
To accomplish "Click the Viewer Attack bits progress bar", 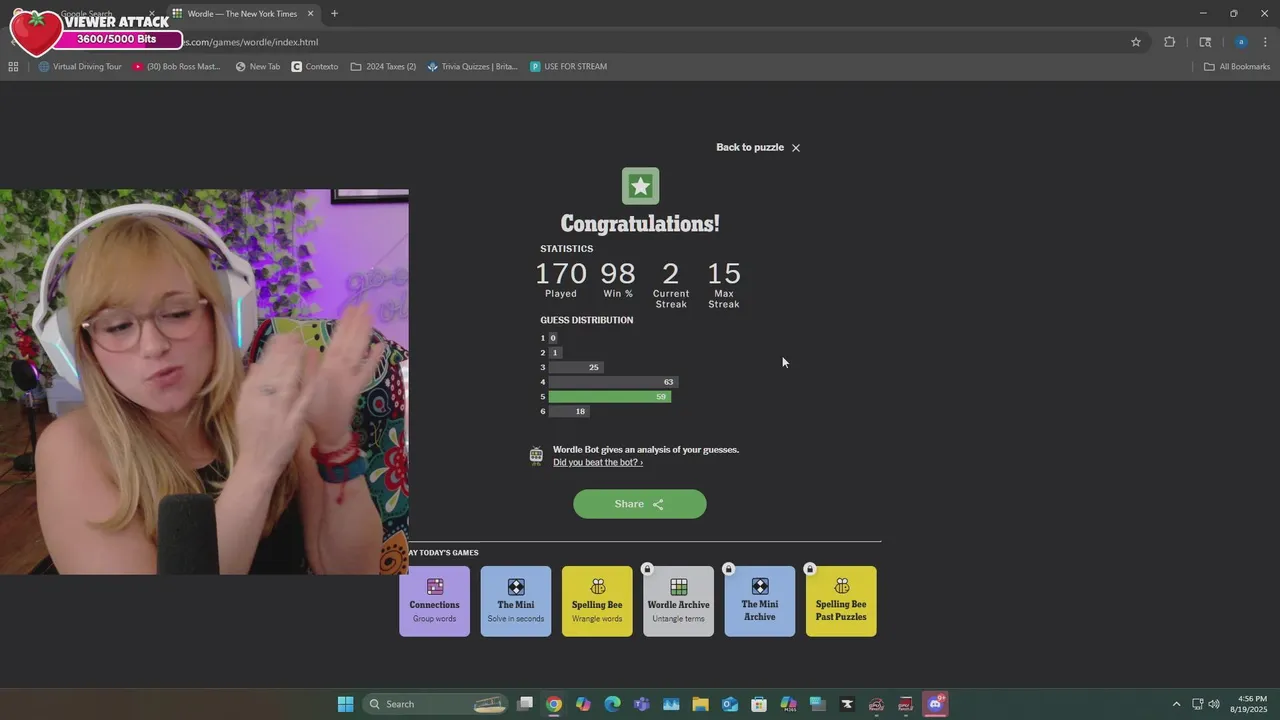I will [118, 39].
